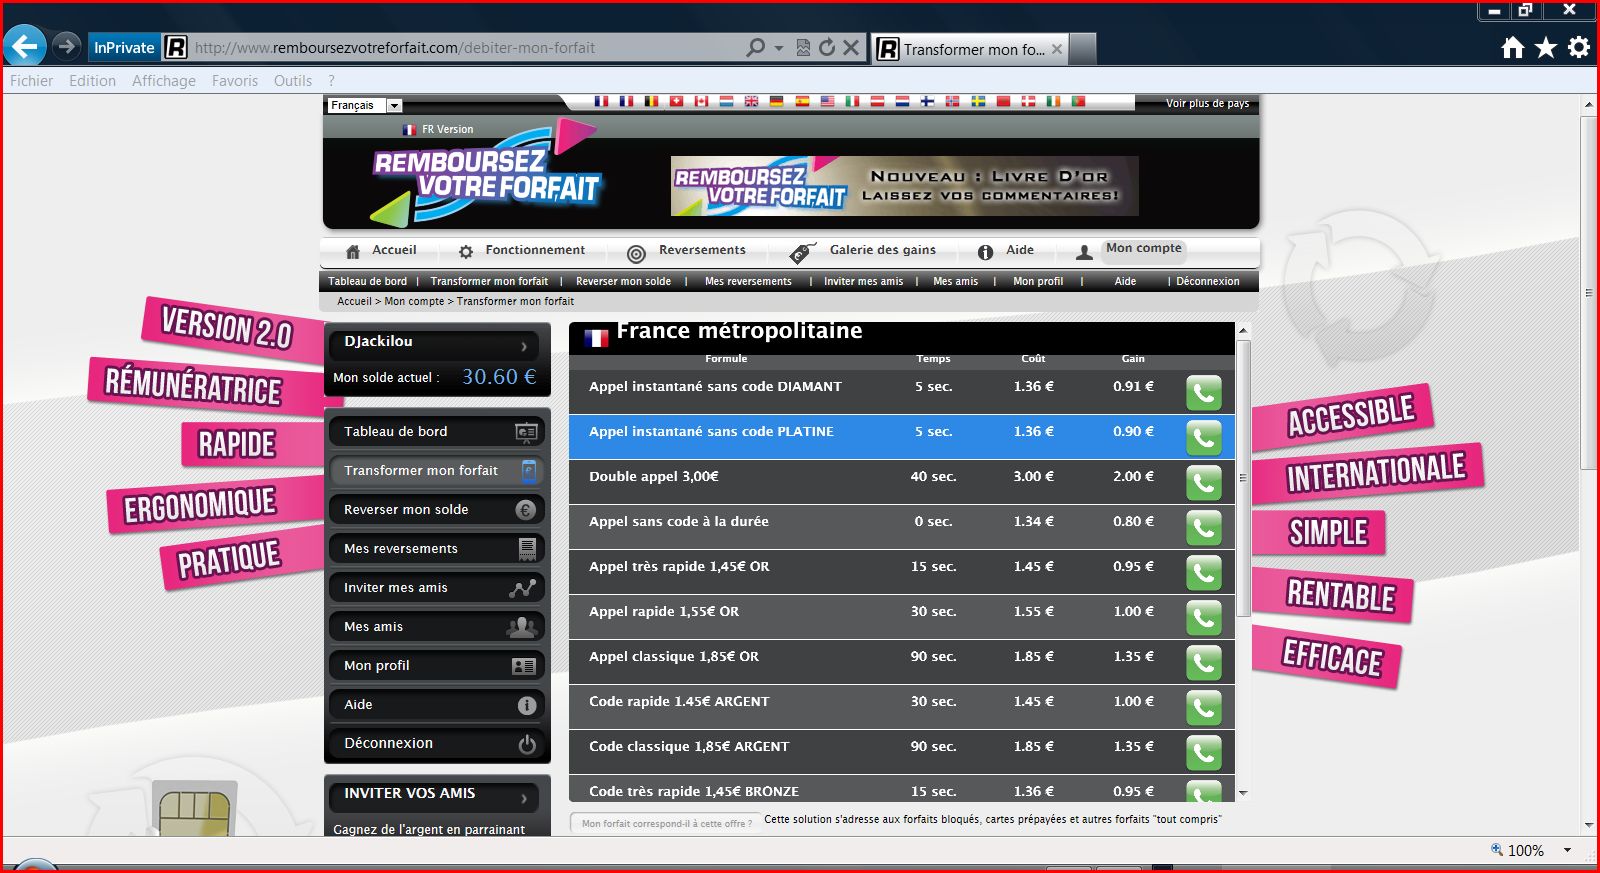The image size is (1600, 873).
Task: Close the Transformer mon fo... tab
Action: tap(1057, 49)
